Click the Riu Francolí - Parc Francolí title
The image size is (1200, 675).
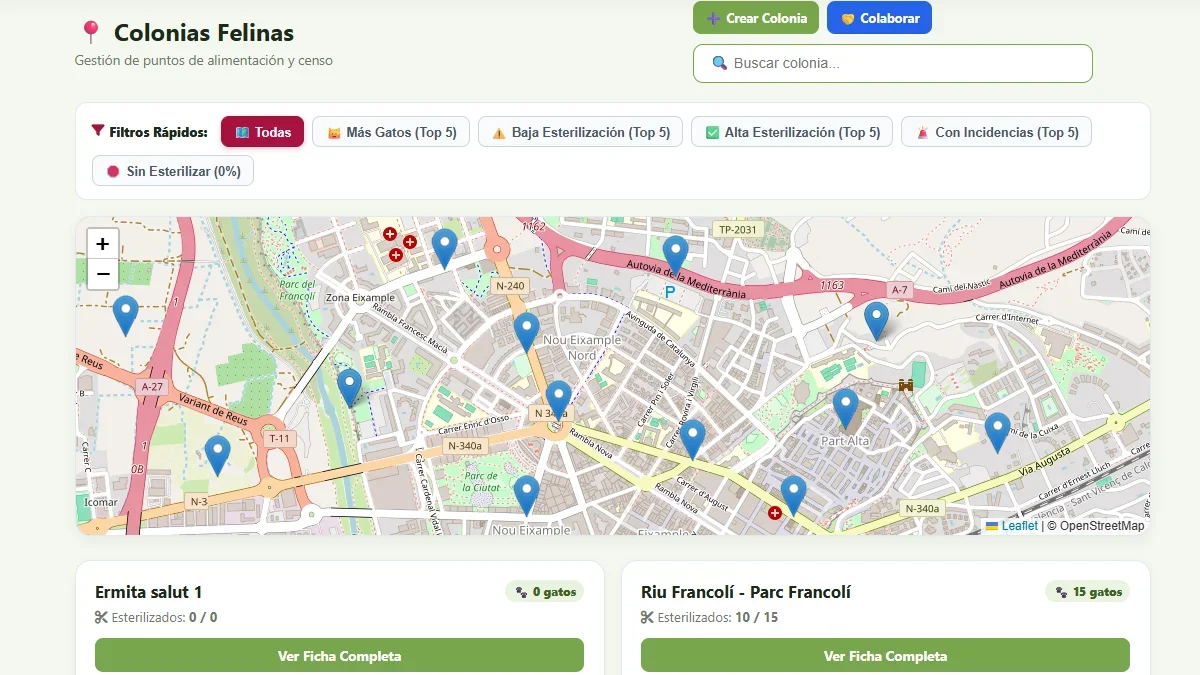746,592
